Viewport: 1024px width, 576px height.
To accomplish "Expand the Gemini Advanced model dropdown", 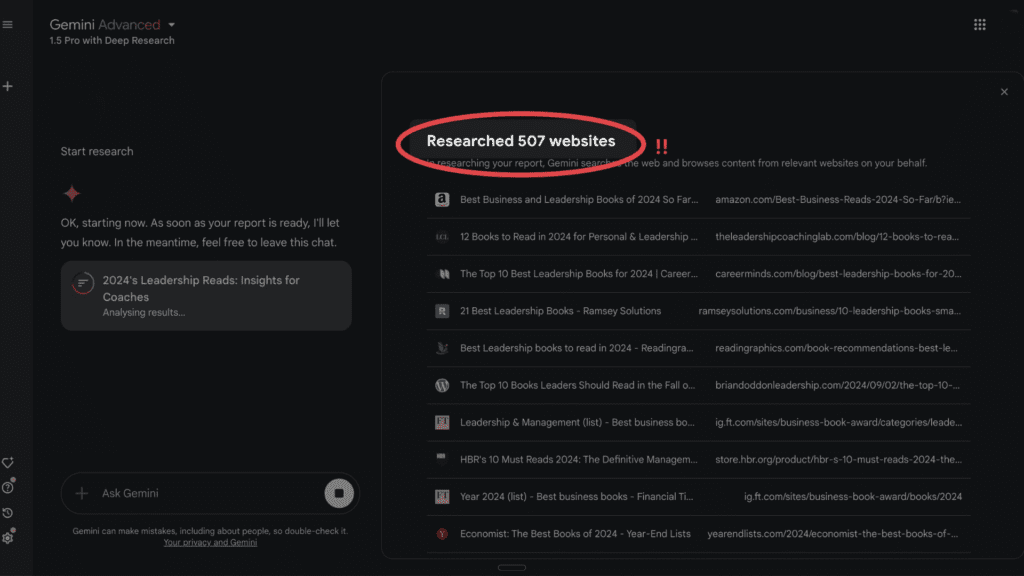I will [x=172, y=25].
